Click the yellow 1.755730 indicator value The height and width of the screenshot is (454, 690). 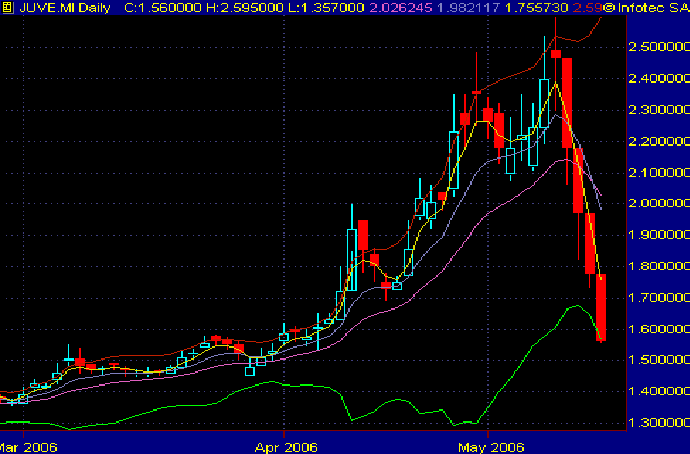pyautogui.click(x=536, y=7)
